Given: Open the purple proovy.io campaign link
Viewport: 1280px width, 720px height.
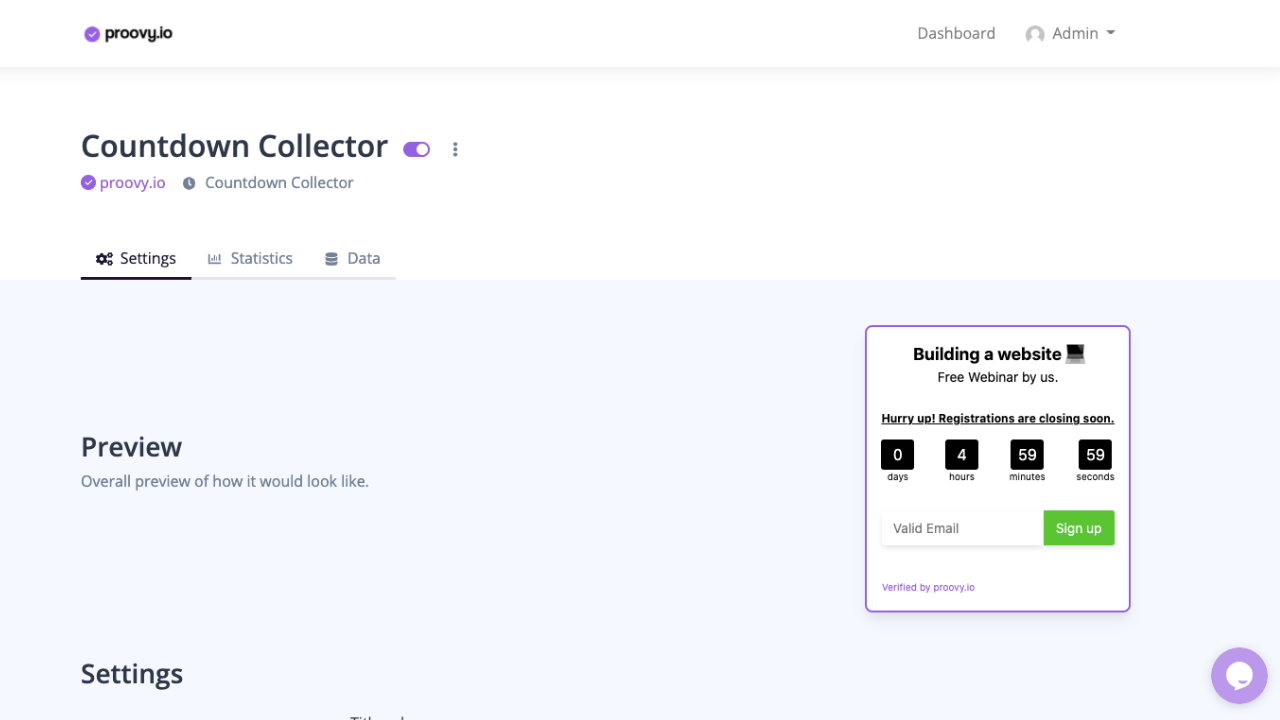Looking at the screenshot, I should pyautogui.click(x=132, y=183).
